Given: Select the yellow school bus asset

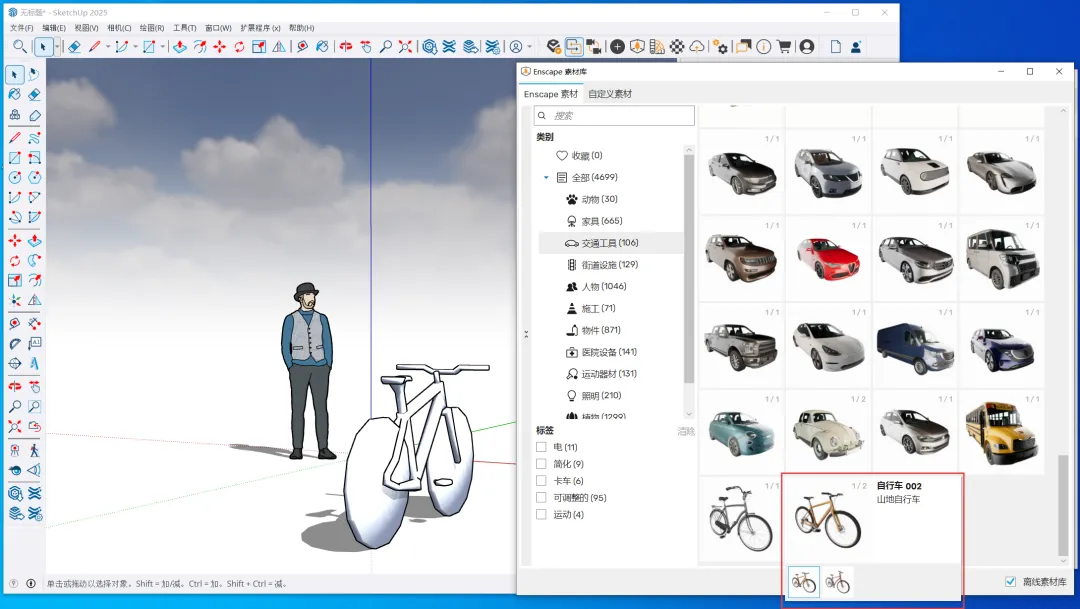Looking at the screenshot, I should point(1001,432).
